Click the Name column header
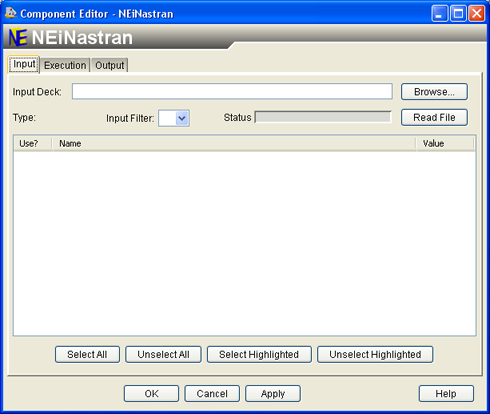Image resolution: width=490 pixels, height=414 pixels. 234,143
